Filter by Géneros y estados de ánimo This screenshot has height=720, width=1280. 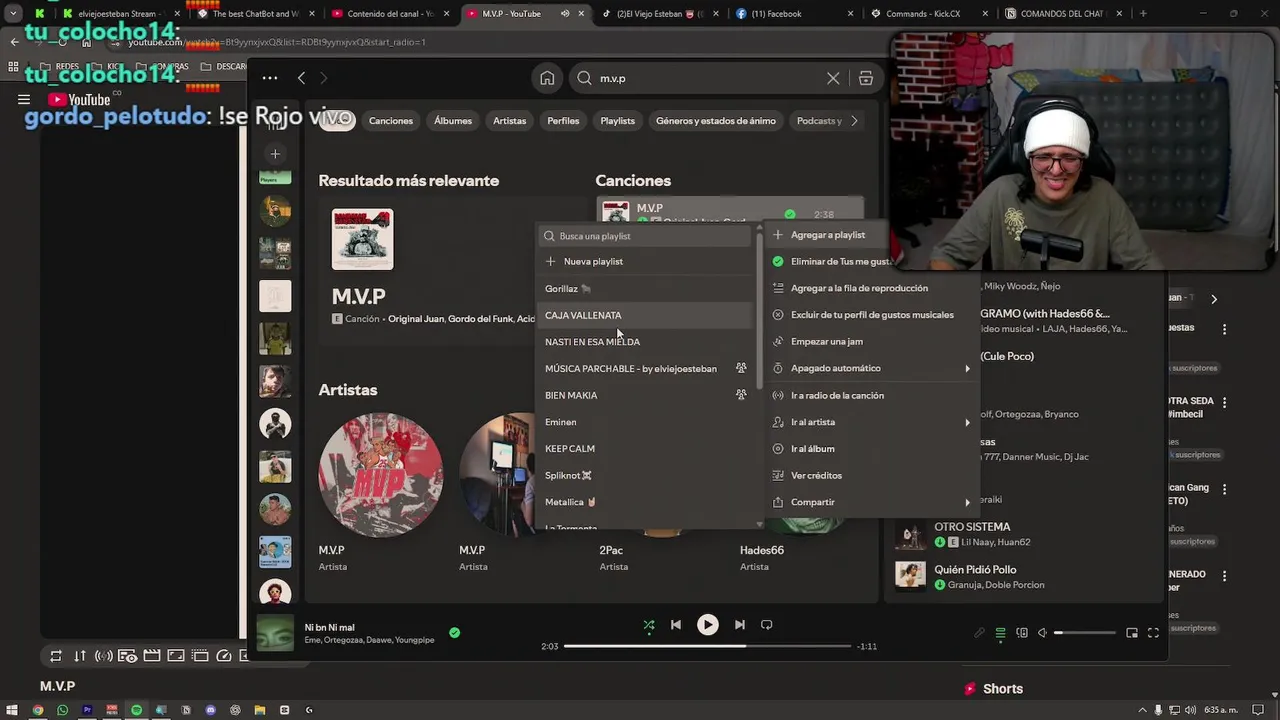[716, 121]
